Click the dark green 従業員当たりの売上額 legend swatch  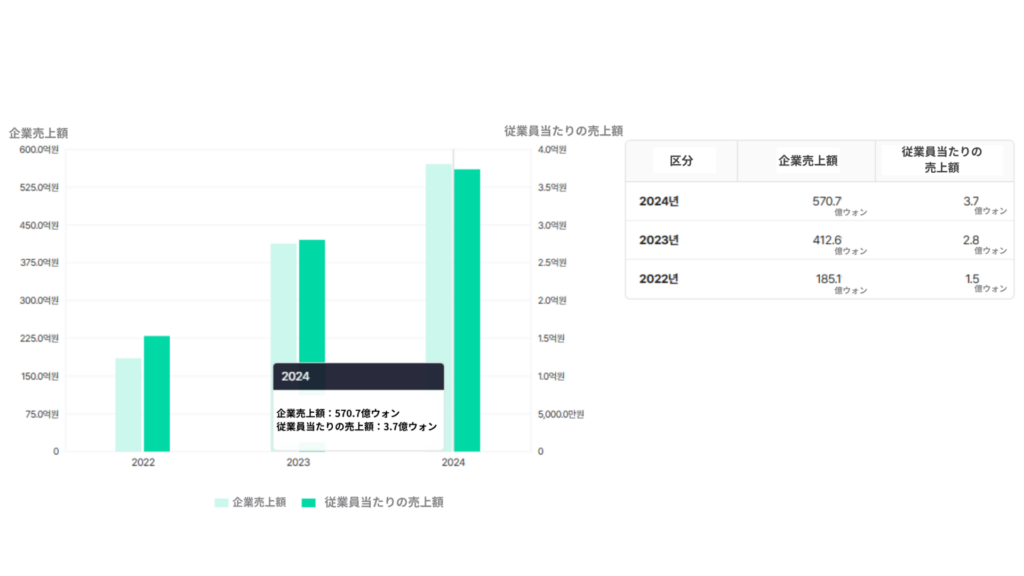tap(308, 503)
